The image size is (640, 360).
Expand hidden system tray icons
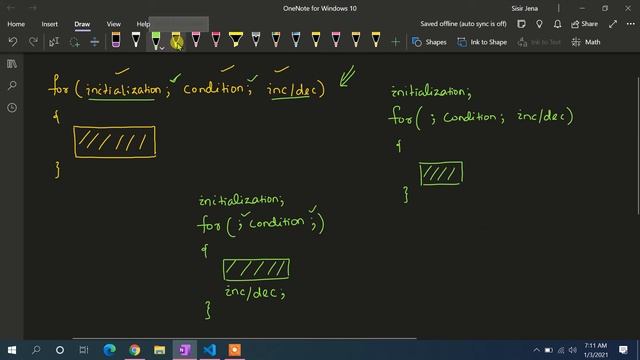536,350
